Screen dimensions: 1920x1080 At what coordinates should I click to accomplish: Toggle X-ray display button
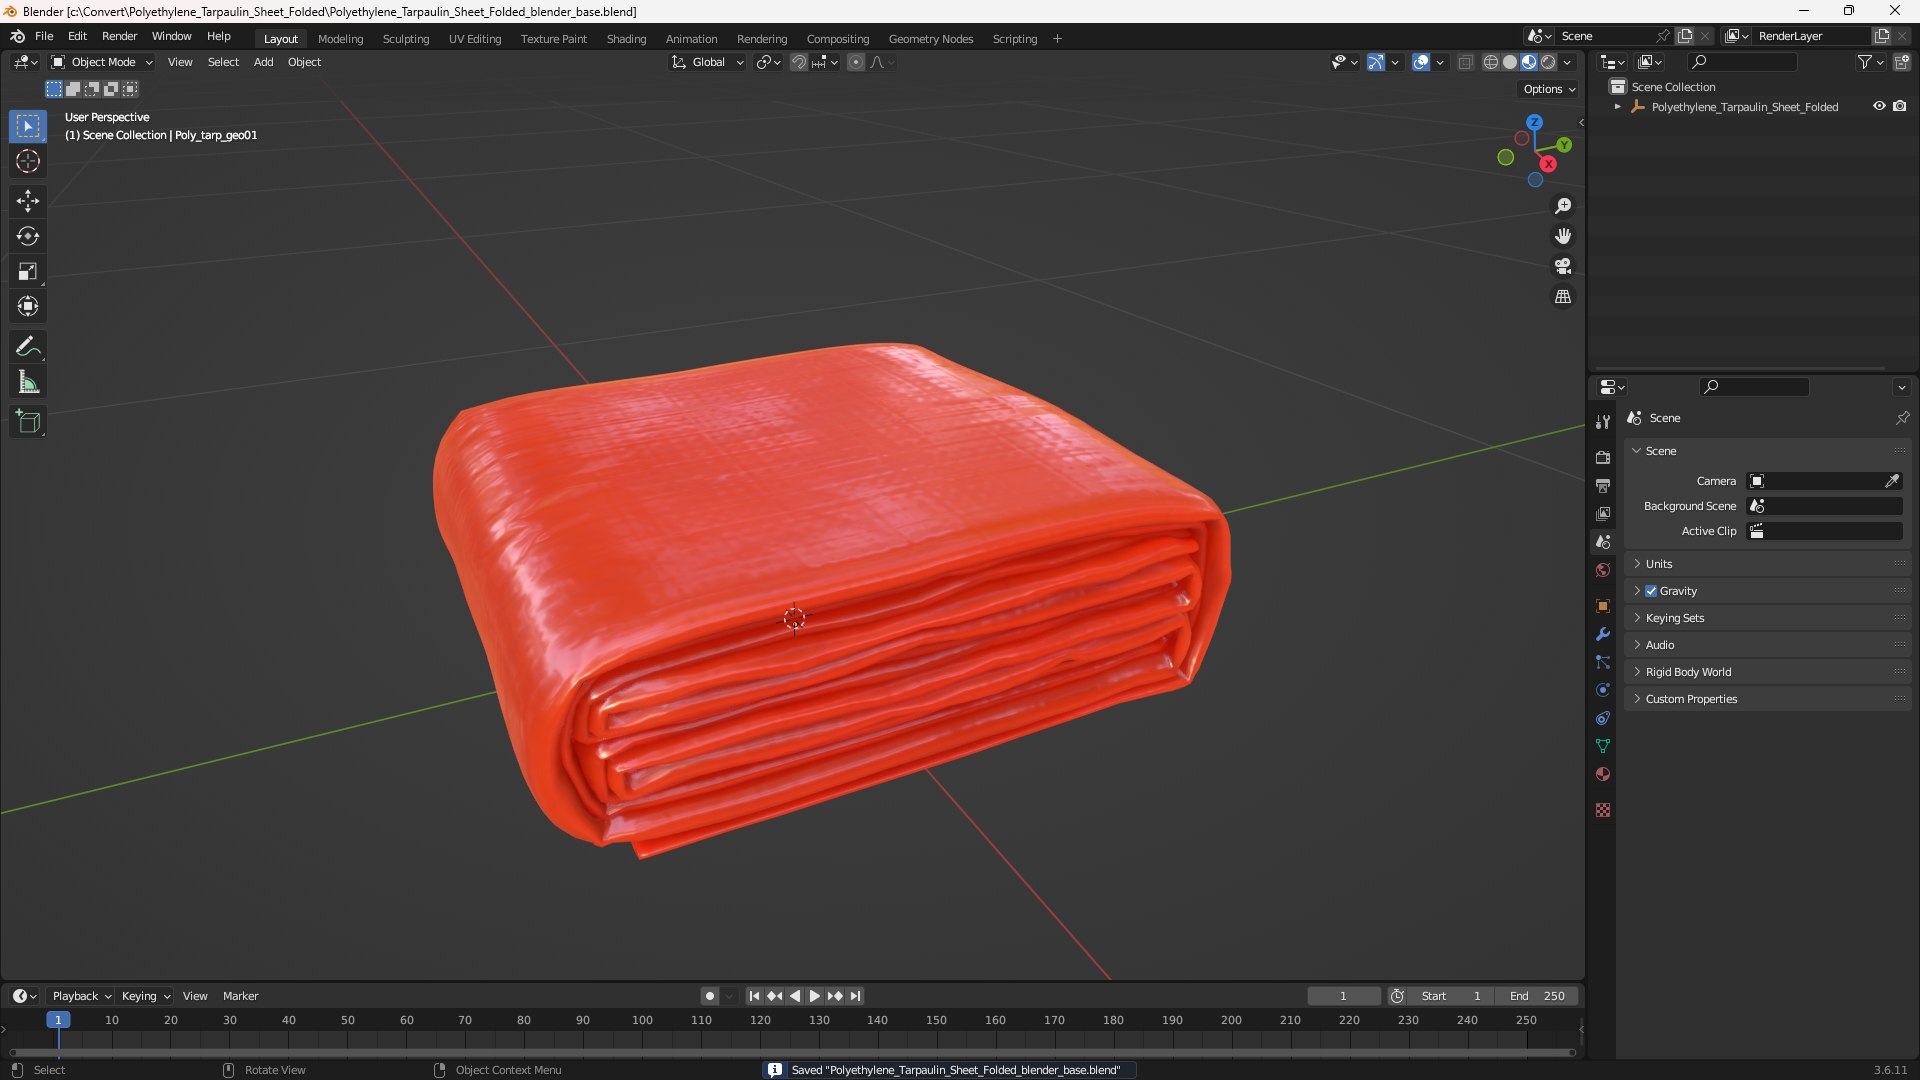click(x=1465, y=62)
